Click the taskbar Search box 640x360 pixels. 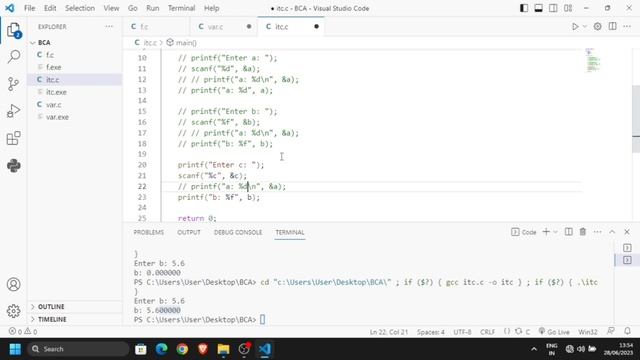(x=78, y=349)
